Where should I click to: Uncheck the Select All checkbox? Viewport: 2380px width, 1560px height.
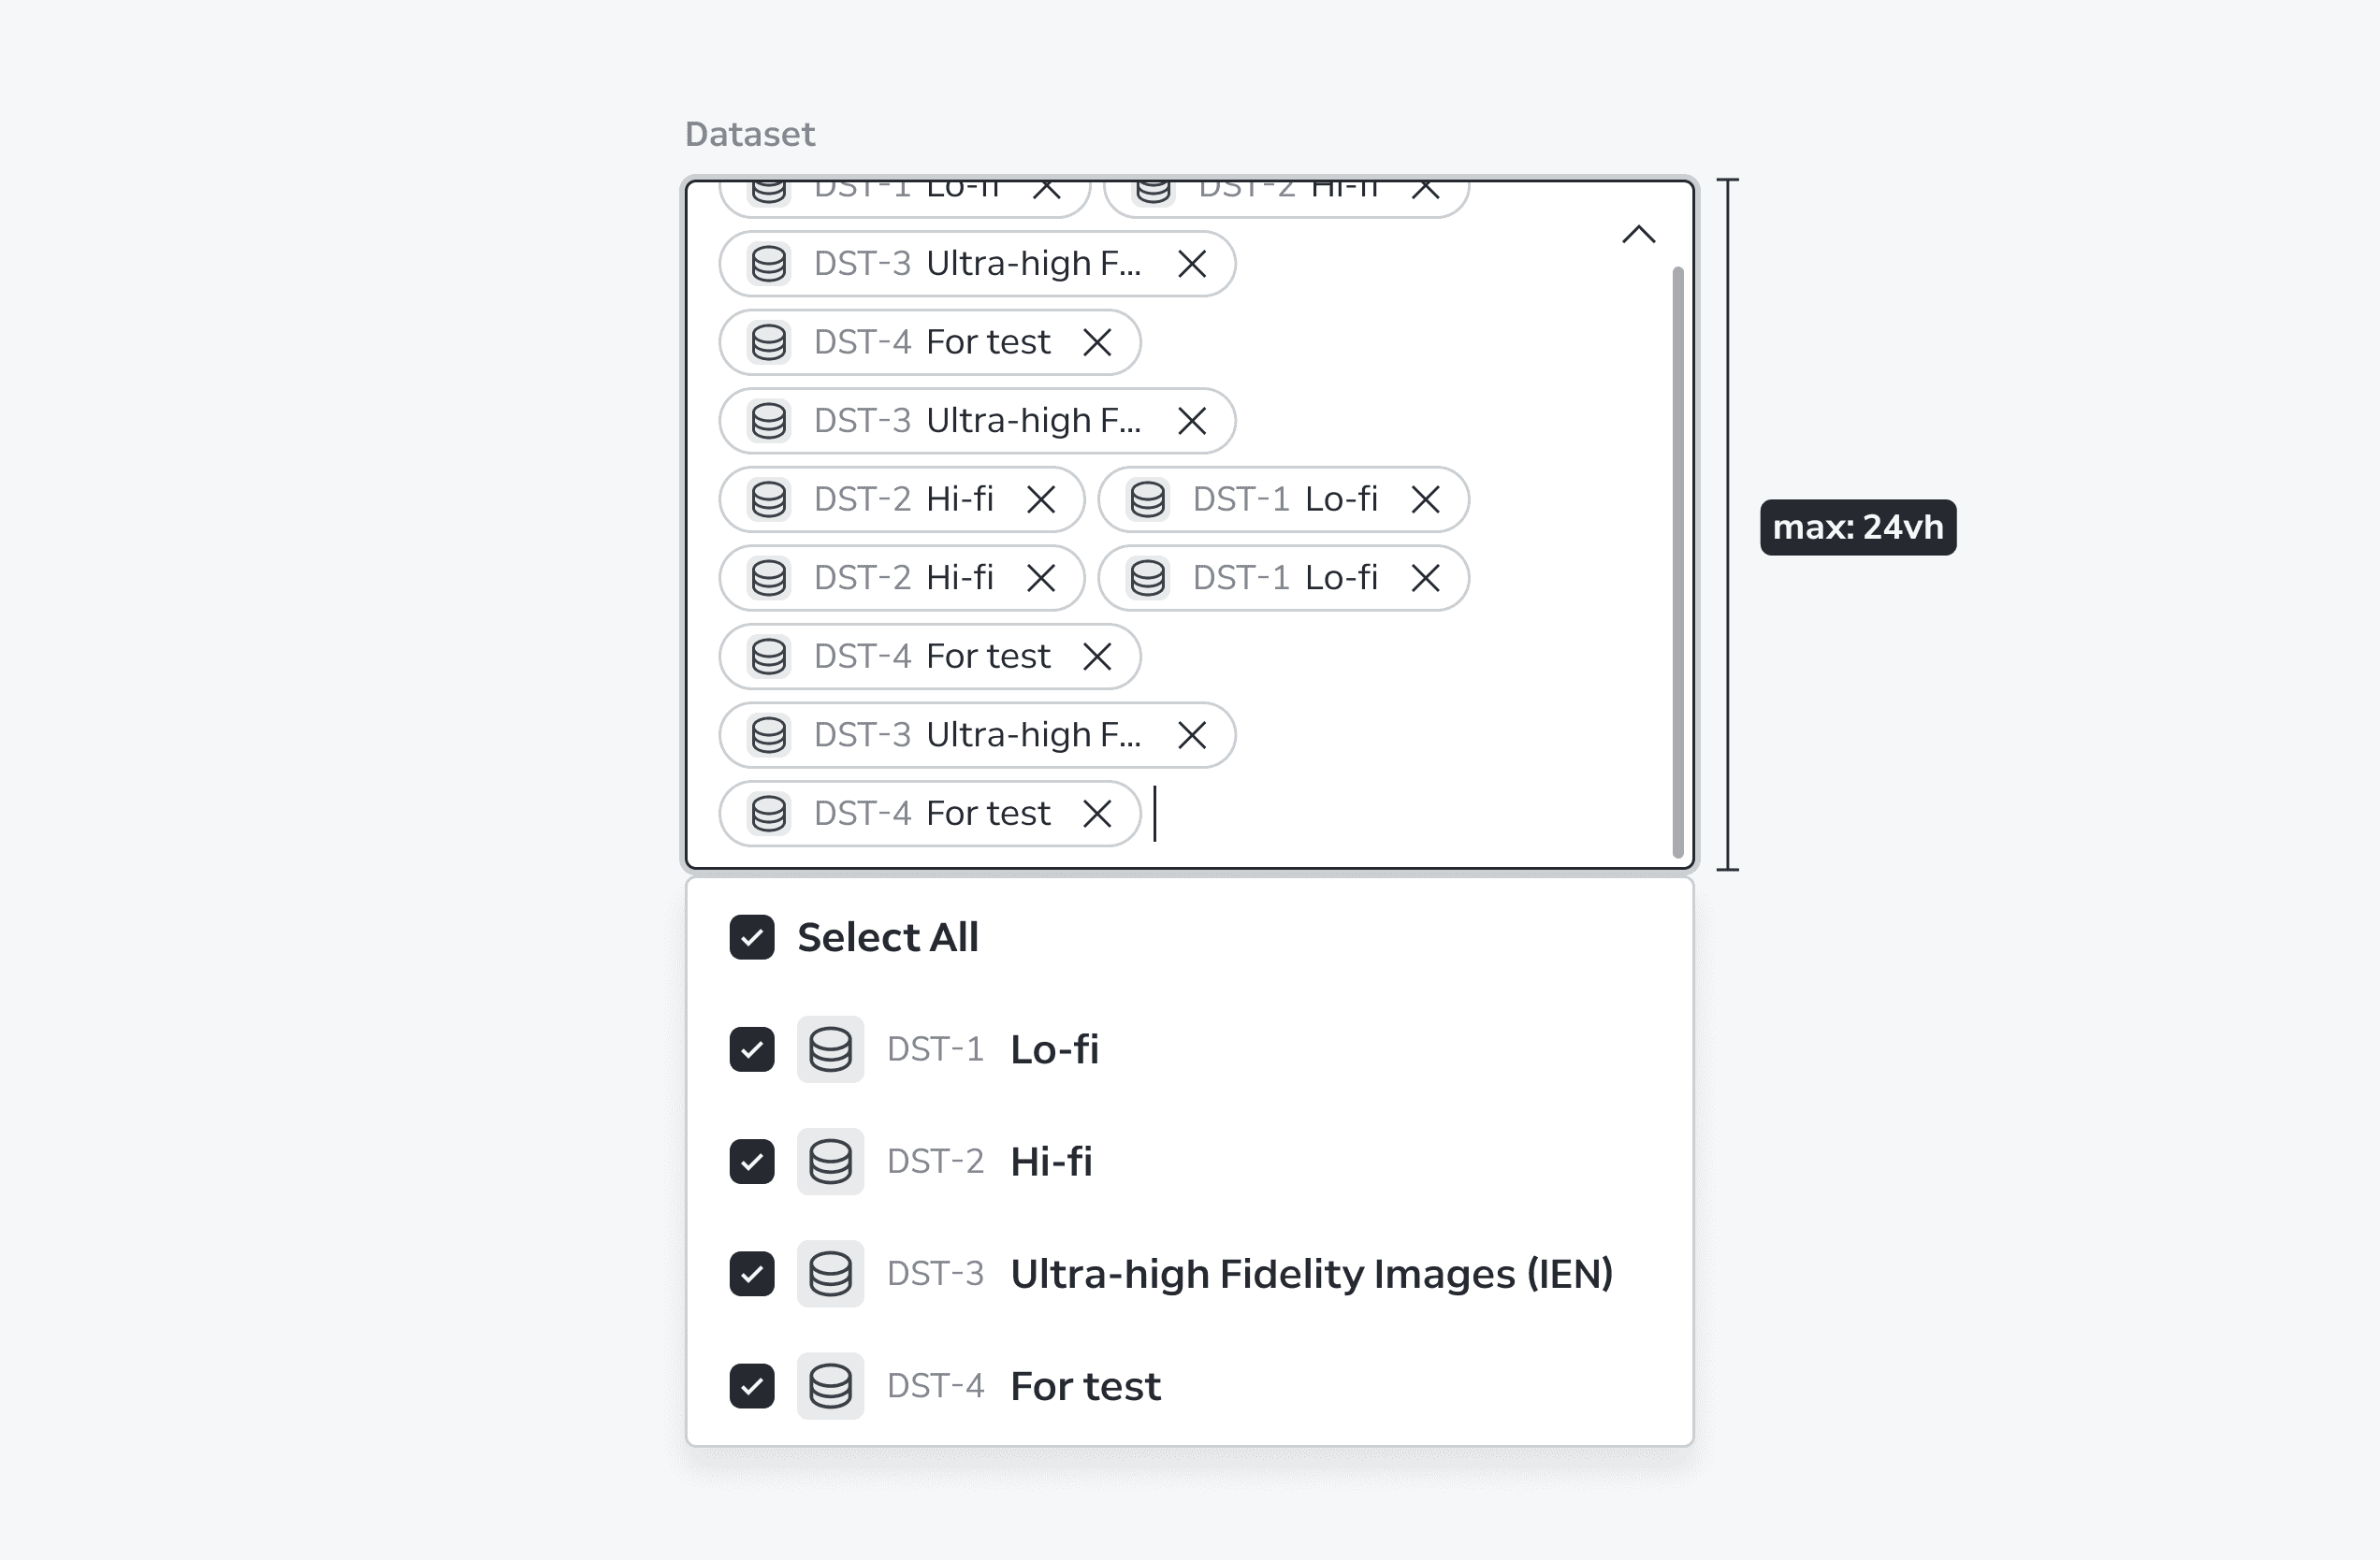pyautogui.click(x=752, y=938)
